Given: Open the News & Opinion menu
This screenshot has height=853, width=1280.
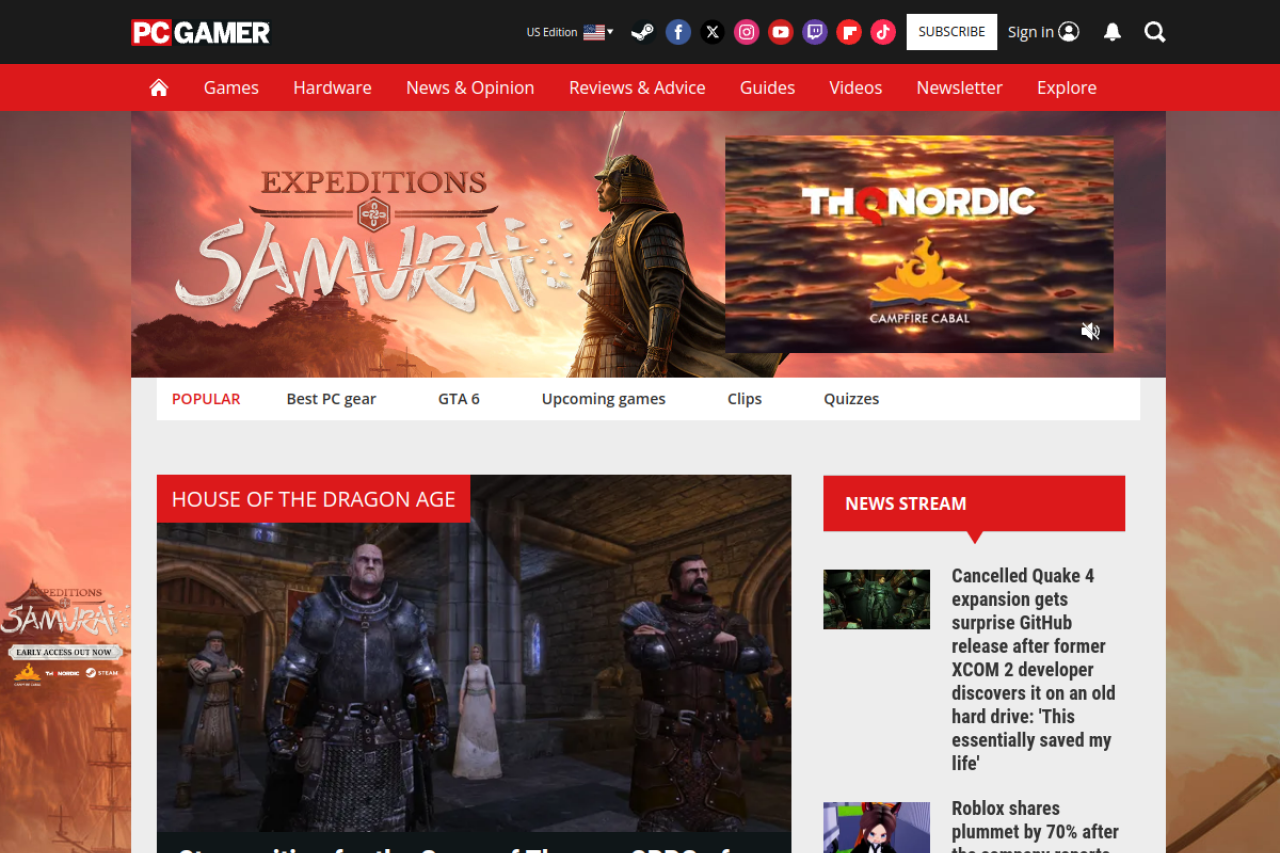Looking at the screenshot, I should click(470, 88).
